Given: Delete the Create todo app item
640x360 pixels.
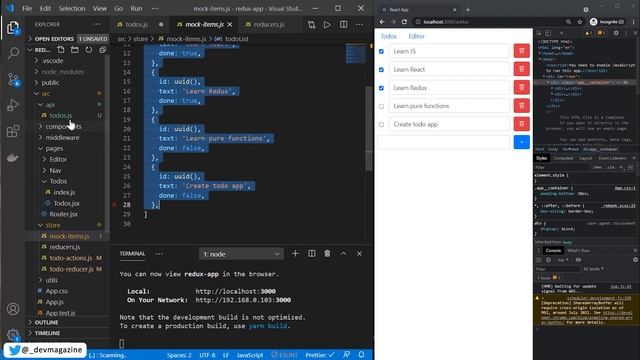Looking at the screenshot, I should [x=521, y=124].
